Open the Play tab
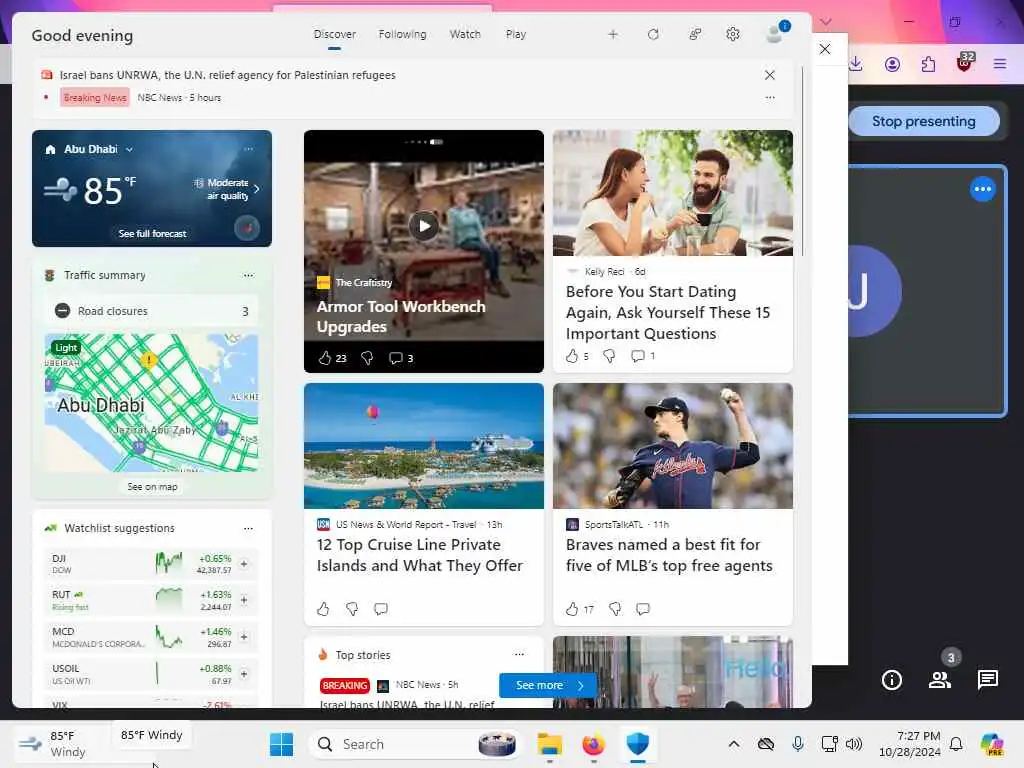Image resolution: width=1024 pixels, height=768 pixels. [516, 34]
